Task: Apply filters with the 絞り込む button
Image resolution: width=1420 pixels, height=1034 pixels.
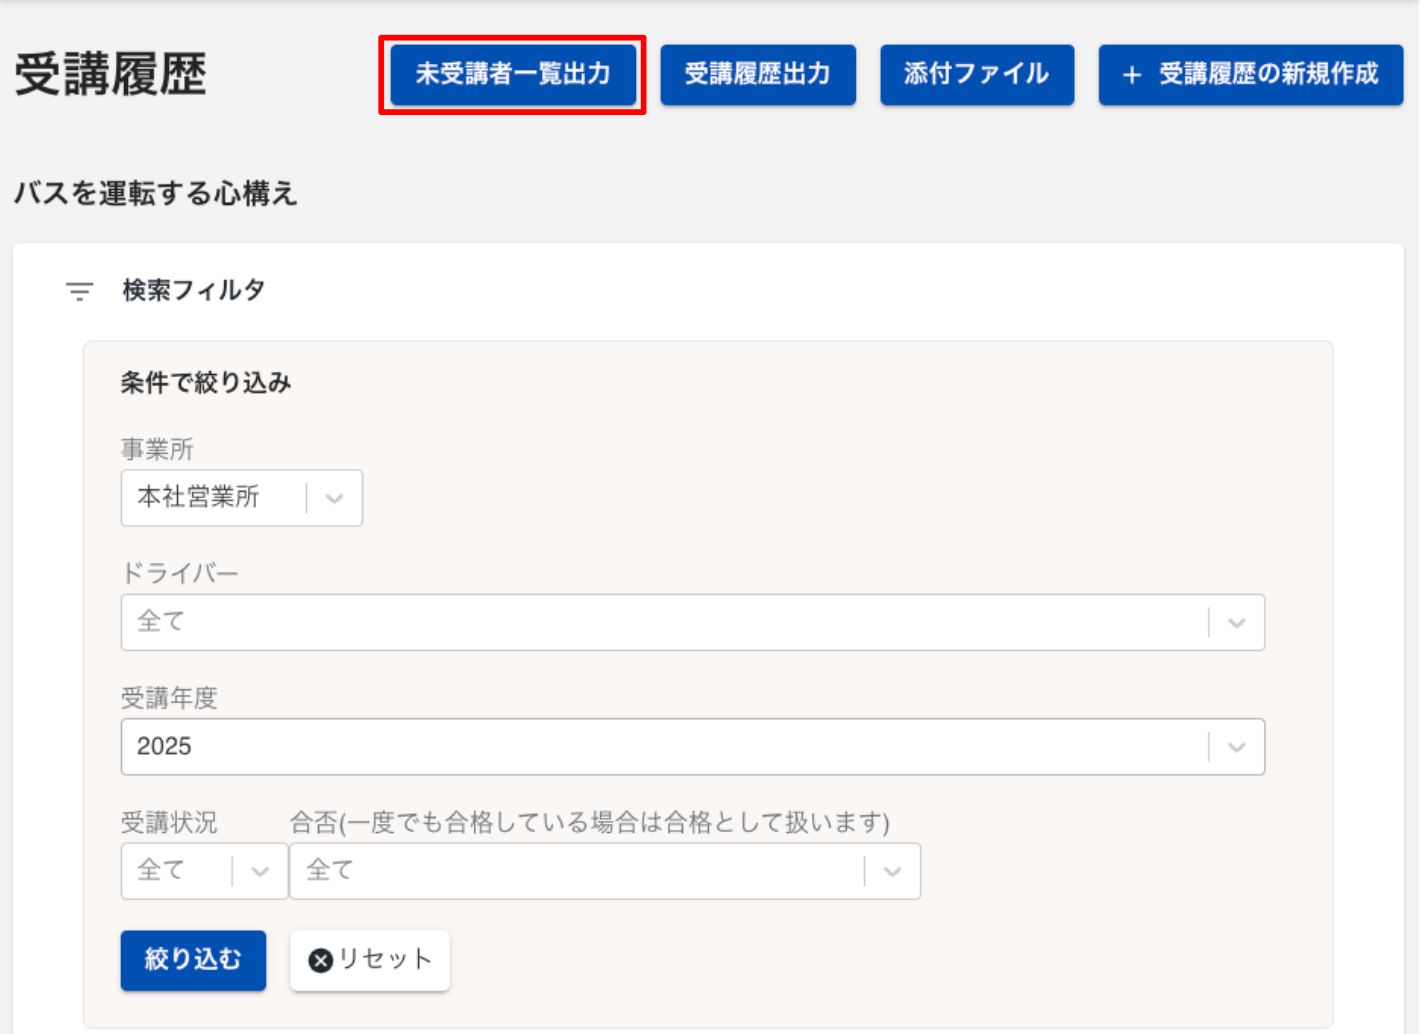Action: 193,961
